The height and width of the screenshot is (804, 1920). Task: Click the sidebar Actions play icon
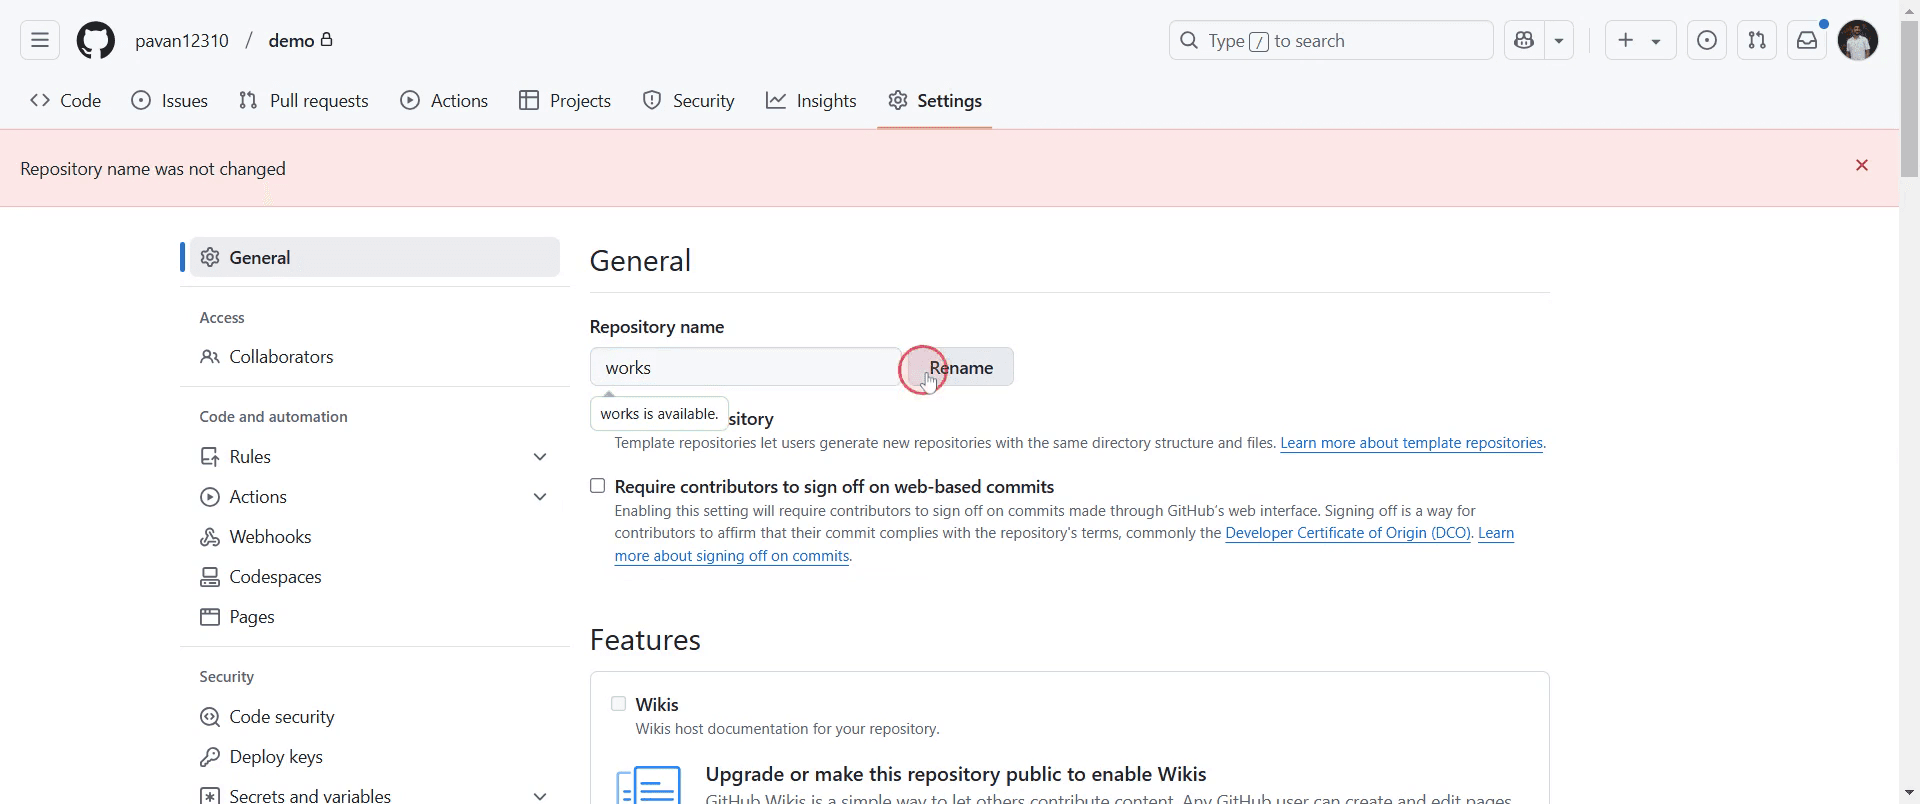click(210, 497)
